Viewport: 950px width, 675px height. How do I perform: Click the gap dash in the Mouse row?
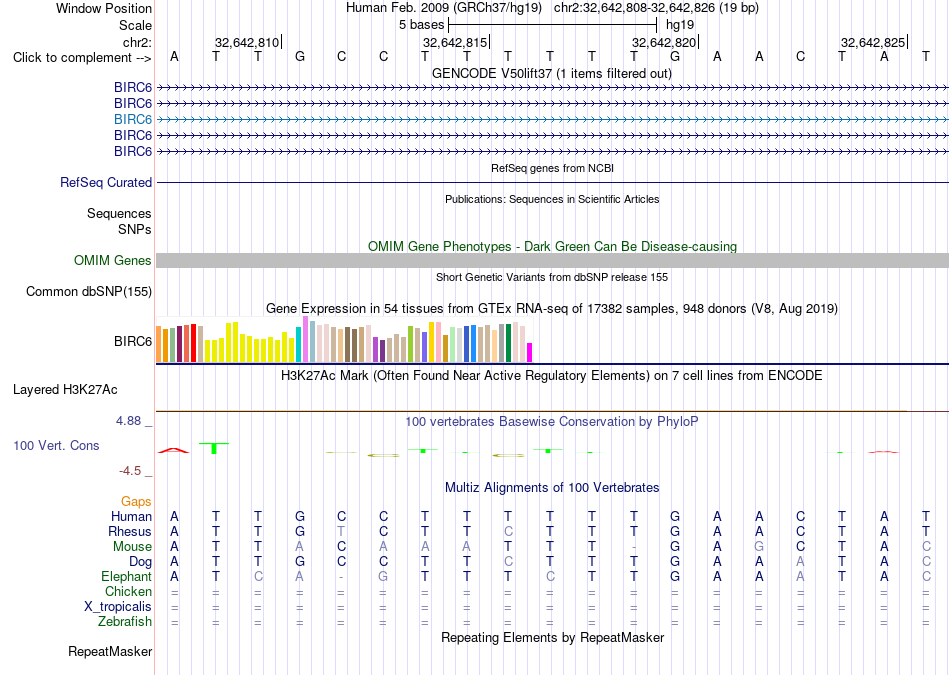[x=634, y=547]
